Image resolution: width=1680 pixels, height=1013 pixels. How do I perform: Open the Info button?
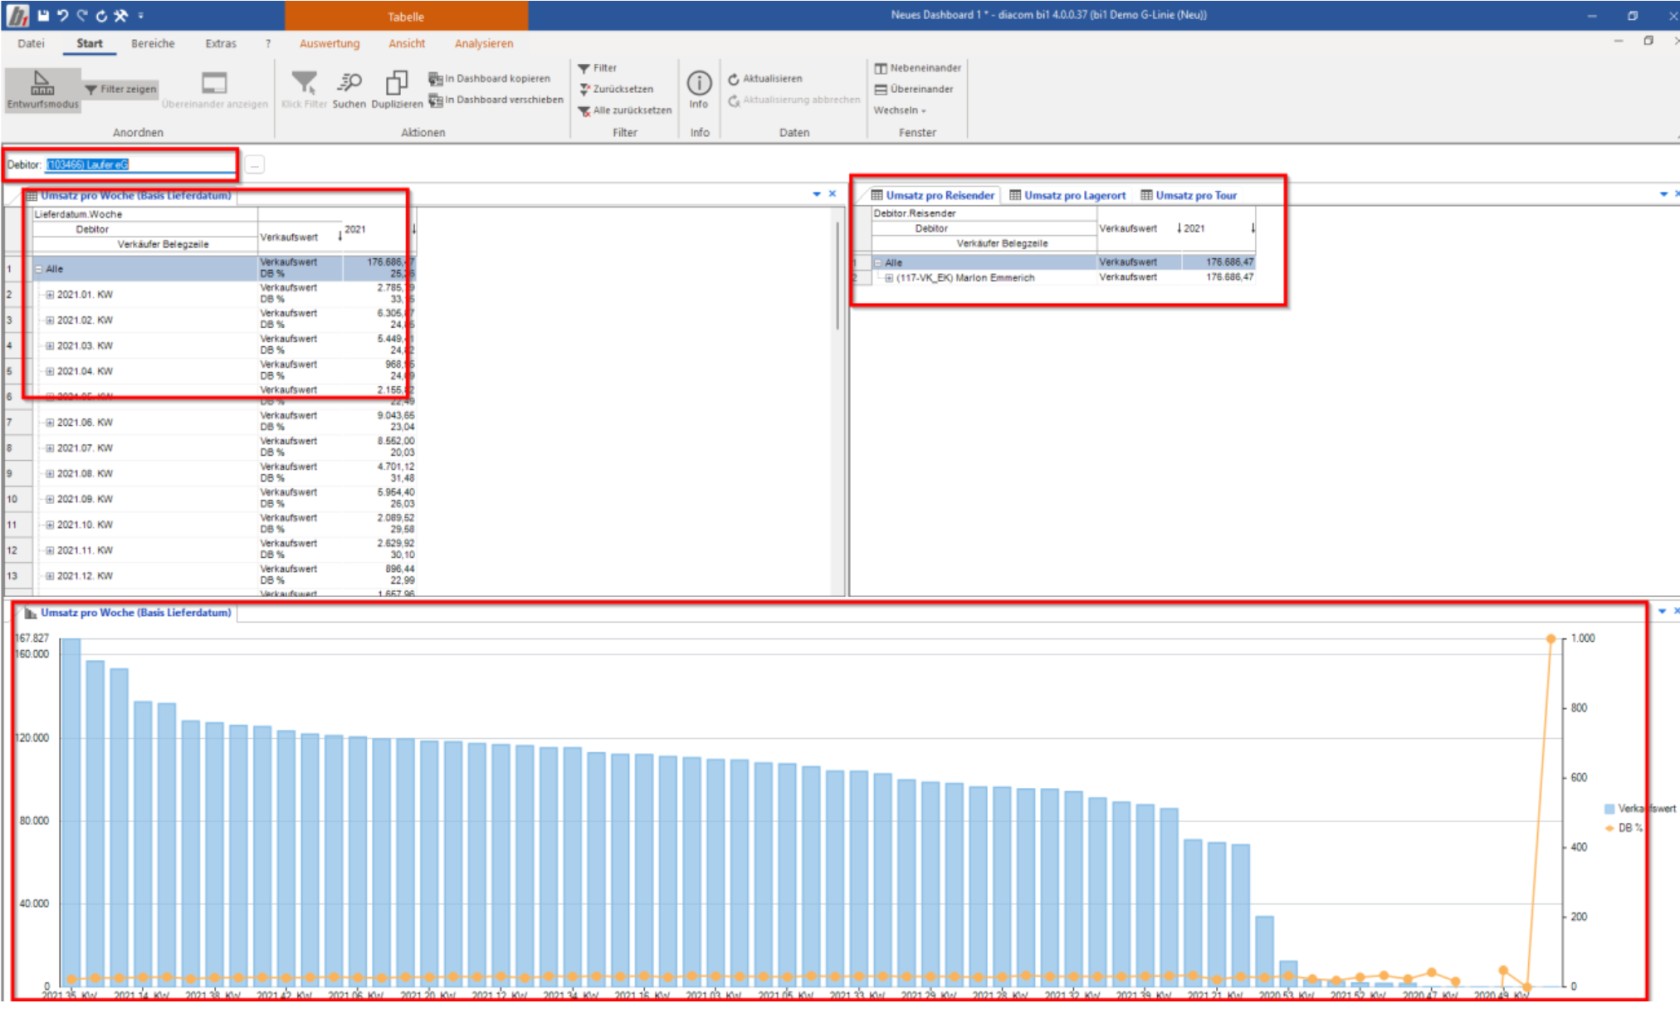[699, 89]
